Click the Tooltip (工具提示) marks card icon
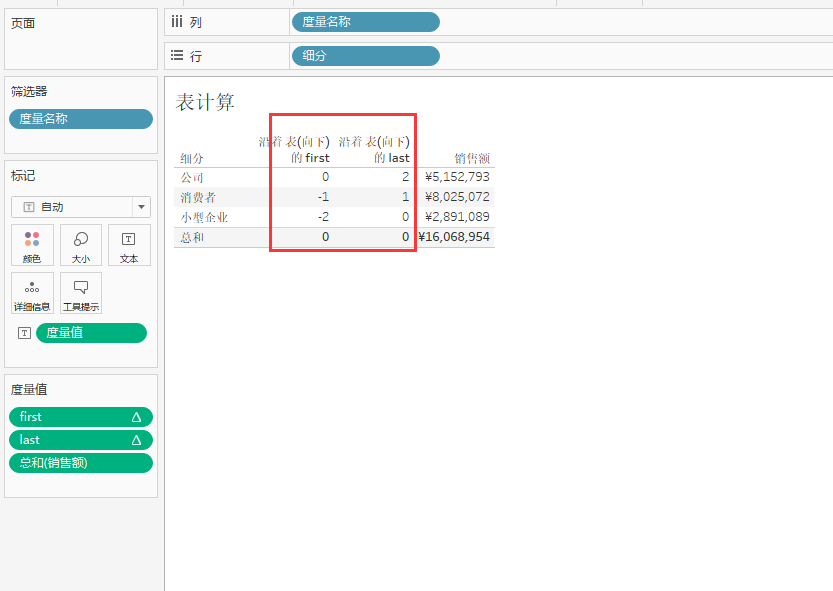The height and width of the screenshot is (591, 833). pyautogui.click(x=81, y=293)
